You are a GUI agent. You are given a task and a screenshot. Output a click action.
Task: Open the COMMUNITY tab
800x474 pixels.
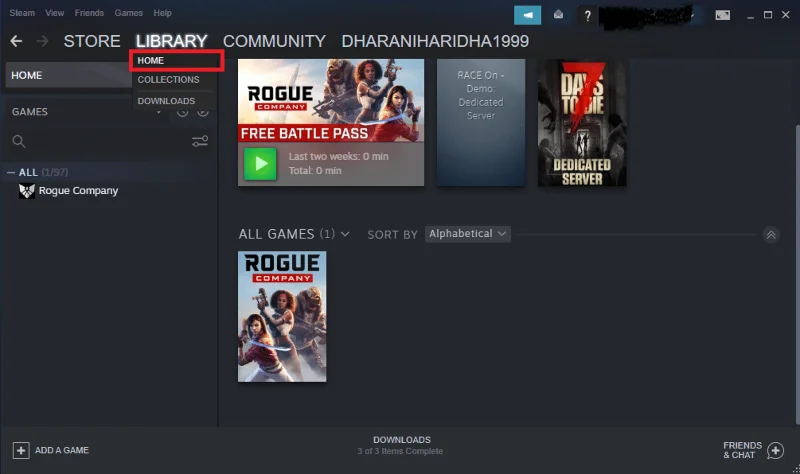(274, 41)
